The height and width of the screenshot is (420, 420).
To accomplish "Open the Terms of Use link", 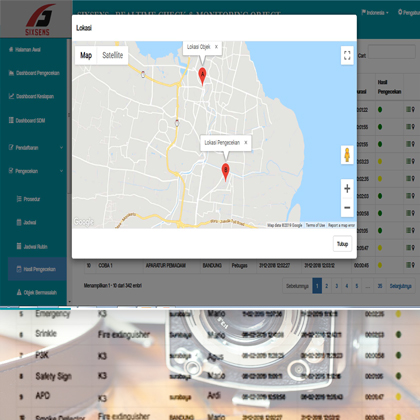I will pos(315,225).
